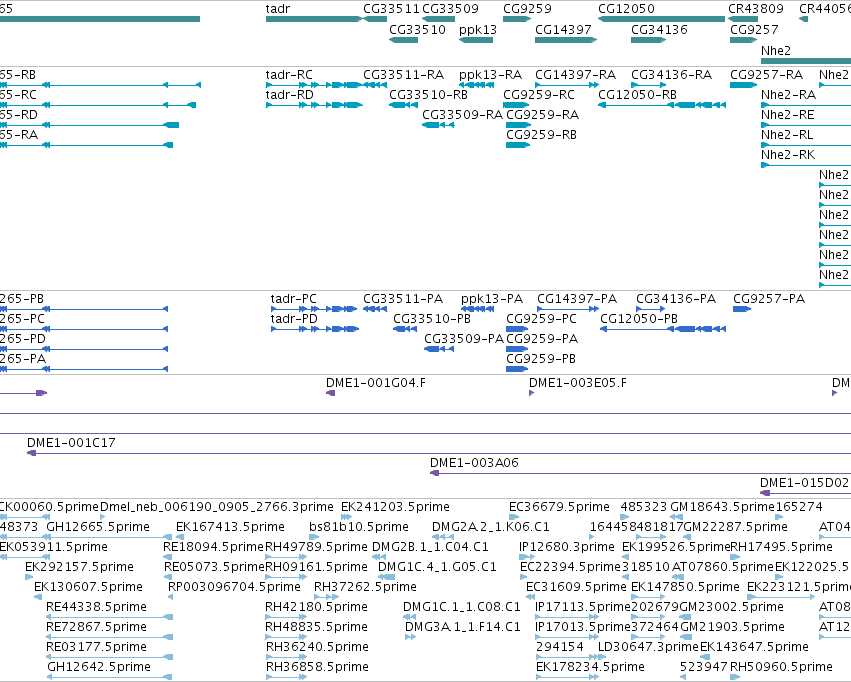The height and width of the screenshot is (682, 851).
Task: Open the RP003096704.5prime EST label
Action: pos(234,587)
